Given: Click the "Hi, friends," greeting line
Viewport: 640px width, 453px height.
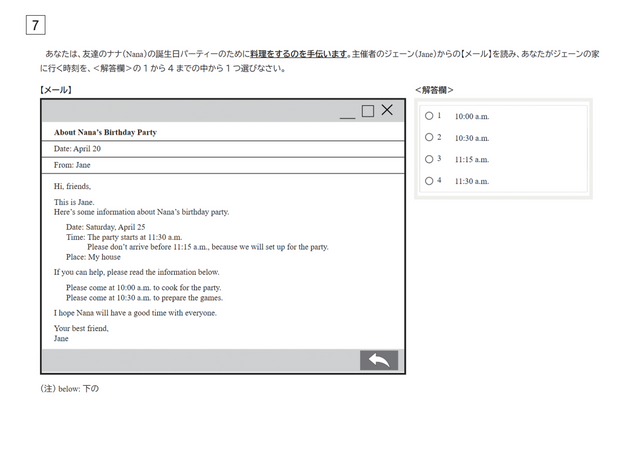Looking at the screenshot, I should tap(72, 186).
